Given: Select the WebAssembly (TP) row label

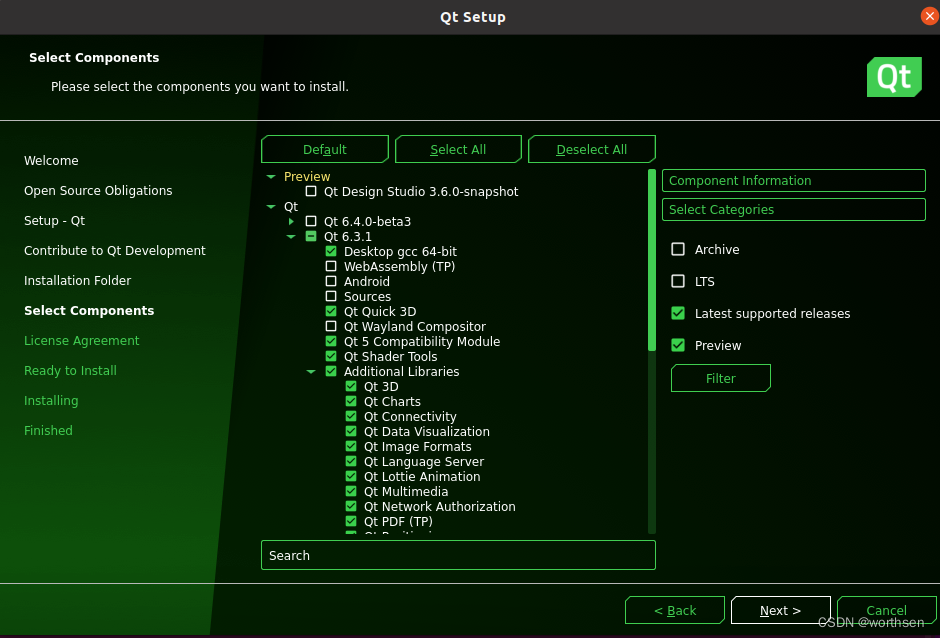Looking at the screenshot, I should click(x=399, y=266).
